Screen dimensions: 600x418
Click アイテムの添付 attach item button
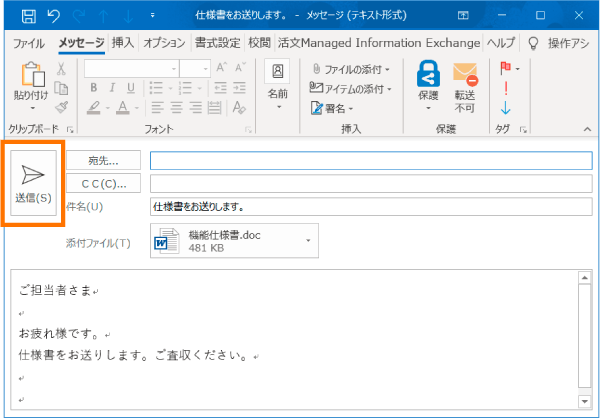tap(351, 89)
